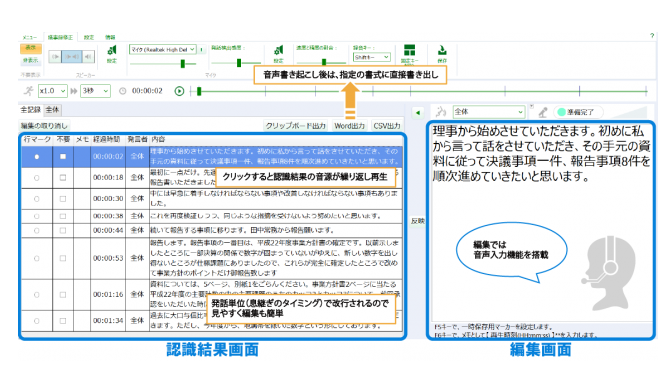Click the CSV出力 button
The height and width of the screenshot is (369, 671).
[x=387, y=126]
